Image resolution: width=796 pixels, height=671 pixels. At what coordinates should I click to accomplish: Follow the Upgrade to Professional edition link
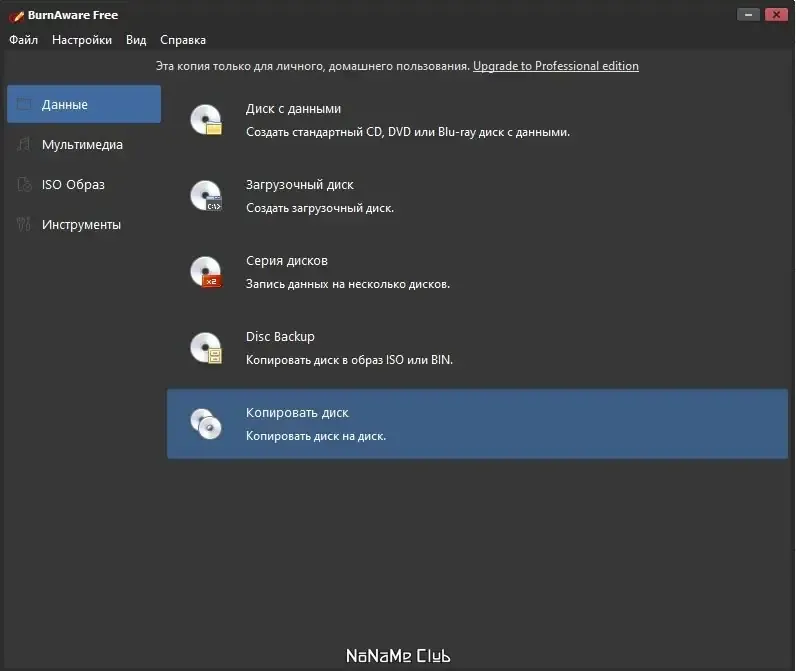point(556,66)
